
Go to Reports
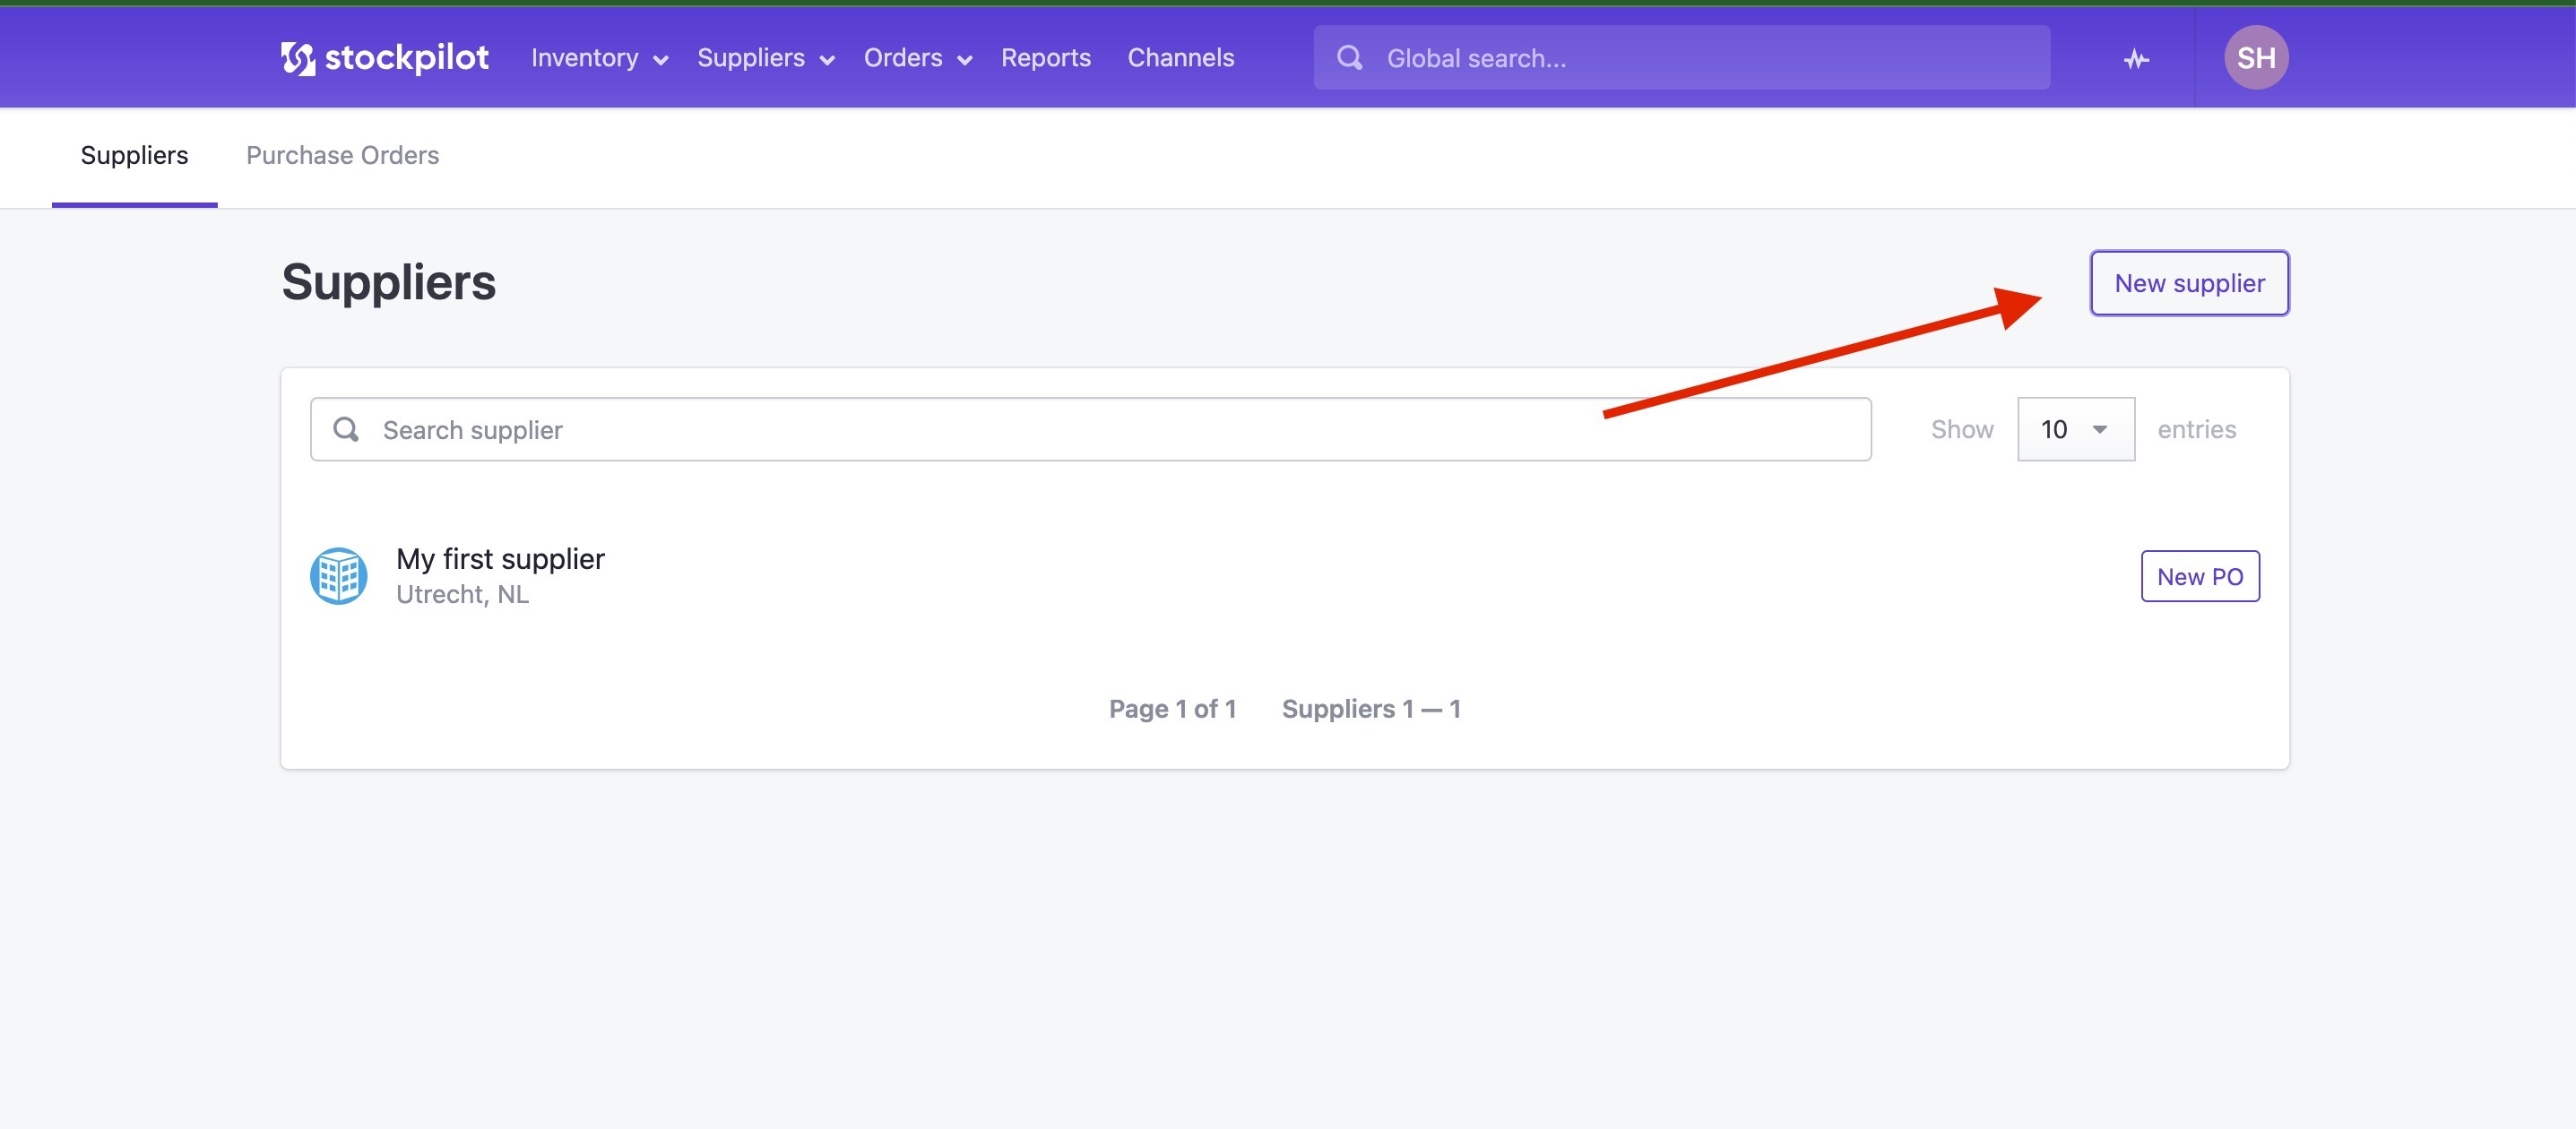[x=1046, y=58]
